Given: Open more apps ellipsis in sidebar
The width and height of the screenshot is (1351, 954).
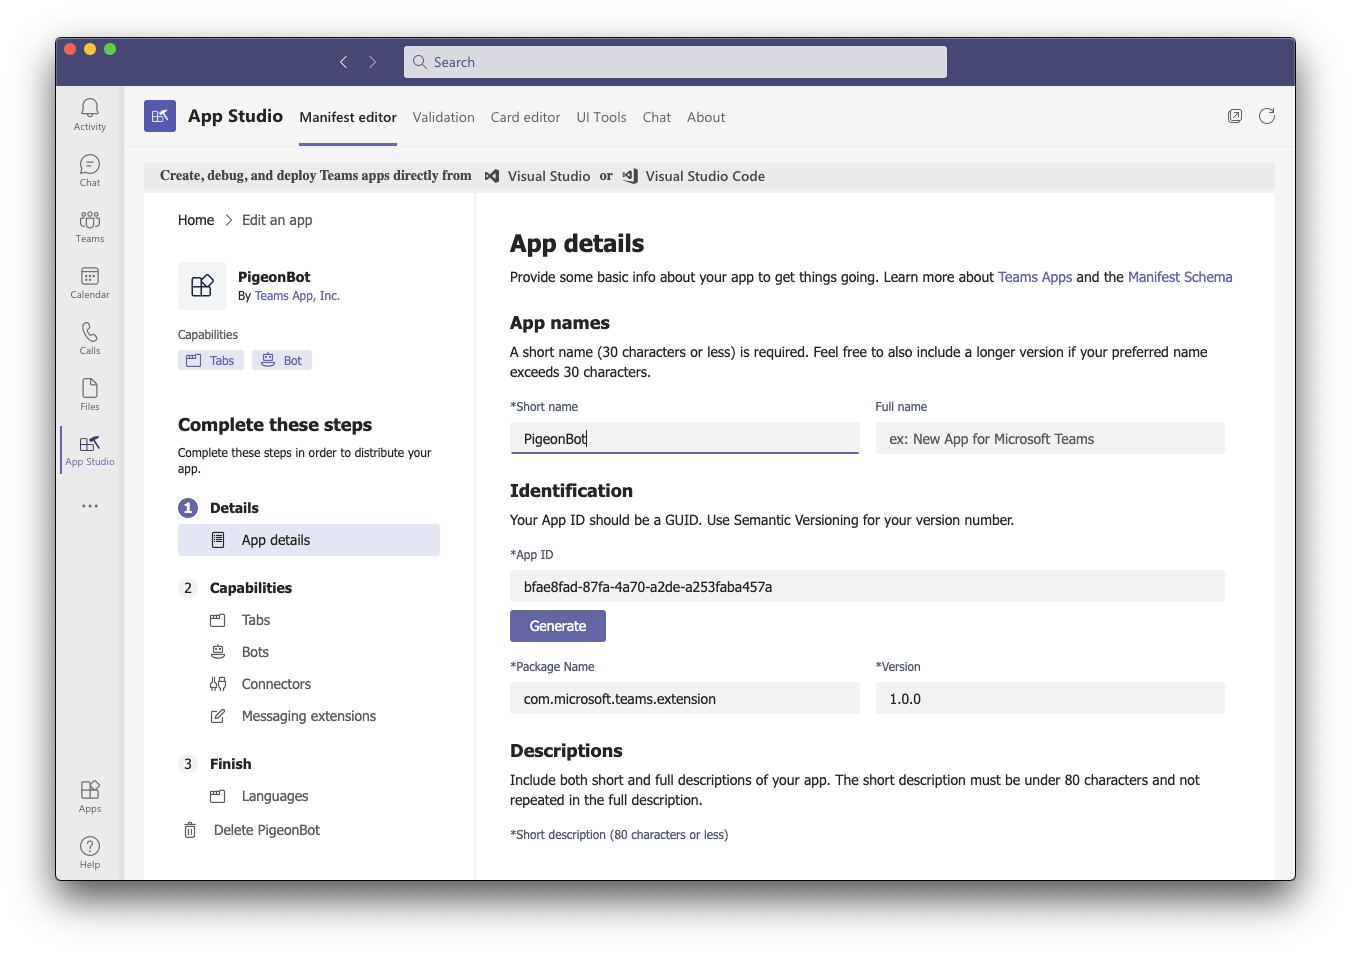Looking at the screenshot, I should [x=90, y=506].
